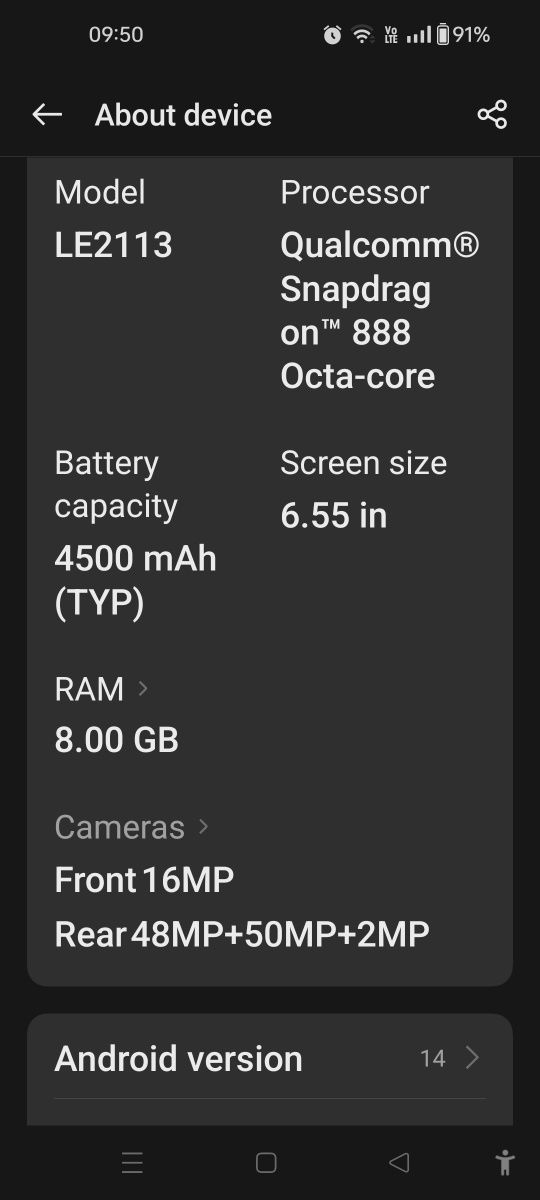Tap the back triangle navigation button
The height and width of the screenshot is (1200, 540).
pos(399,1162)
